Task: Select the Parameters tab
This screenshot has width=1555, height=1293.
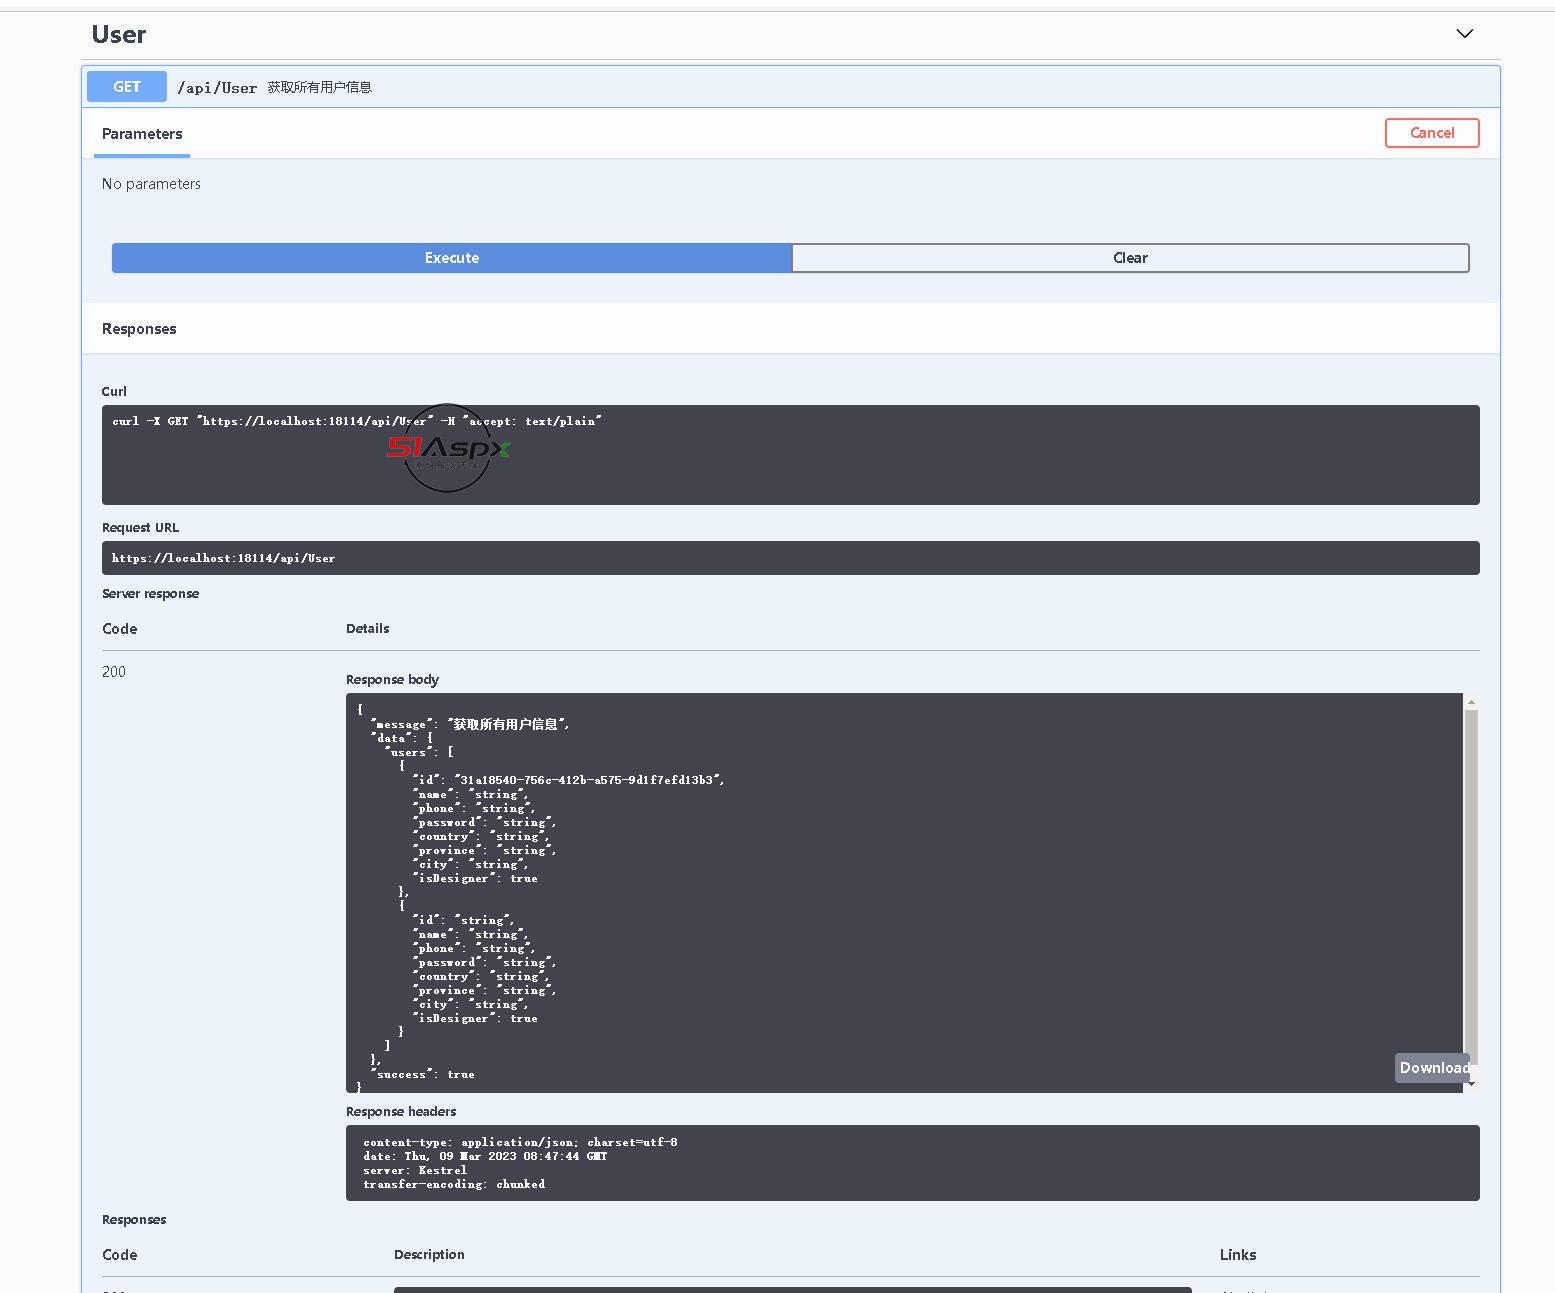Action: click(x=142, y=134)
